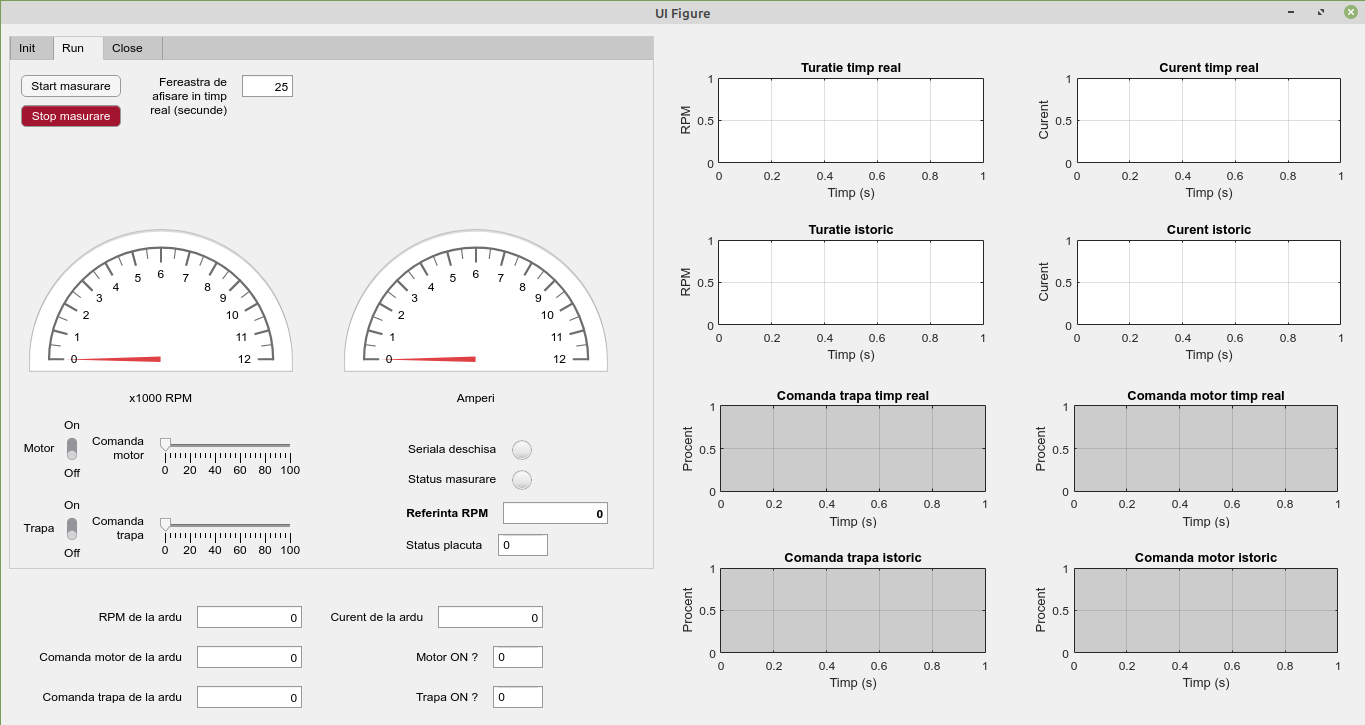
Task: Toggle the Motor On/Off switch
Action: pyautogui.click(x=72, y=449)
